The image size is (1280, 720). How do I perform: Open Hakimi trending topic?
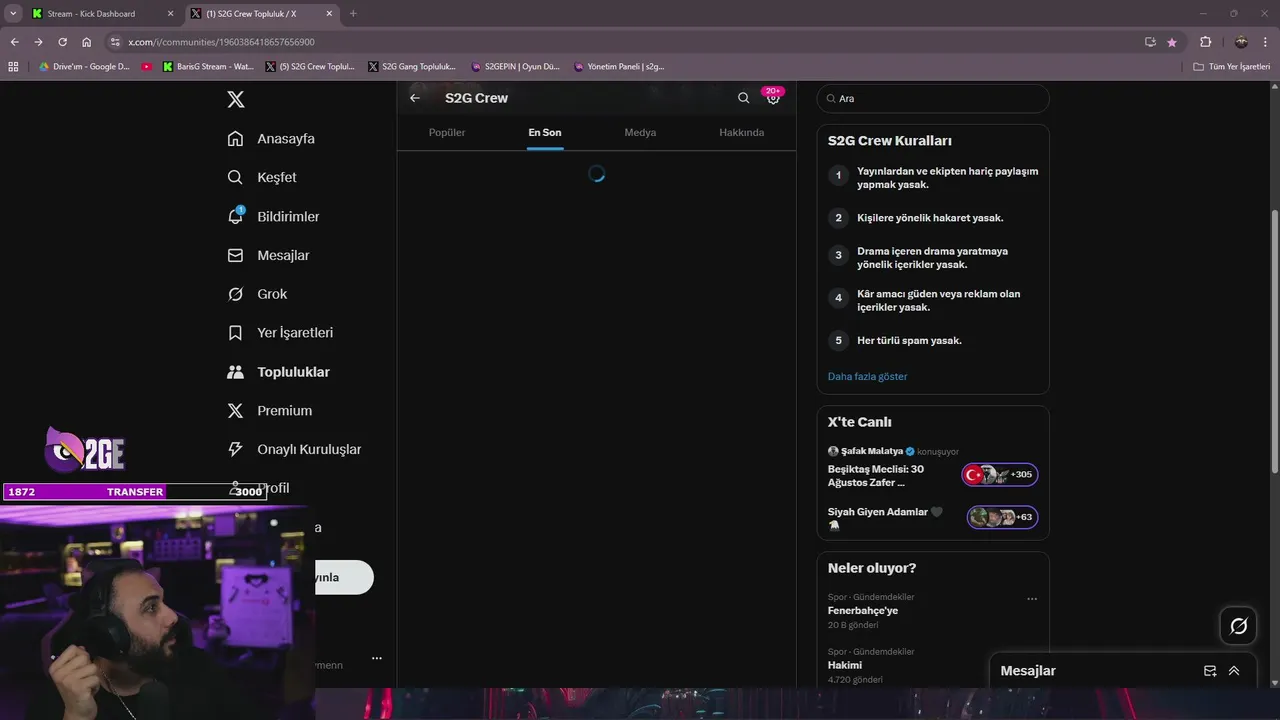coord(933,665)
